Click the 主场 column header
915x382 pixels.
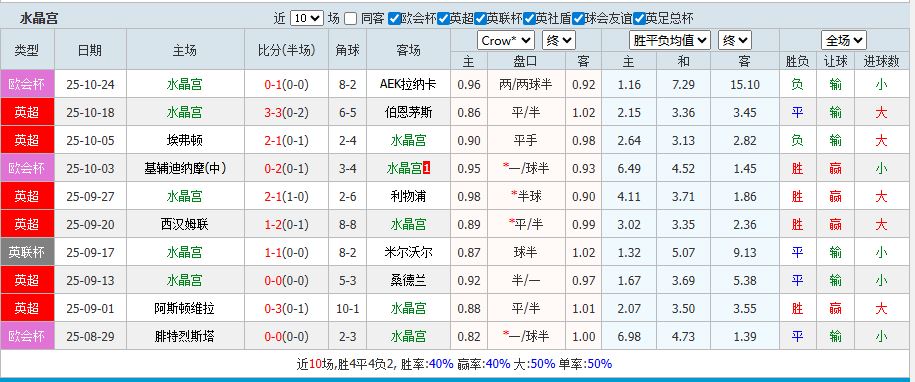(x=184, y=50)
